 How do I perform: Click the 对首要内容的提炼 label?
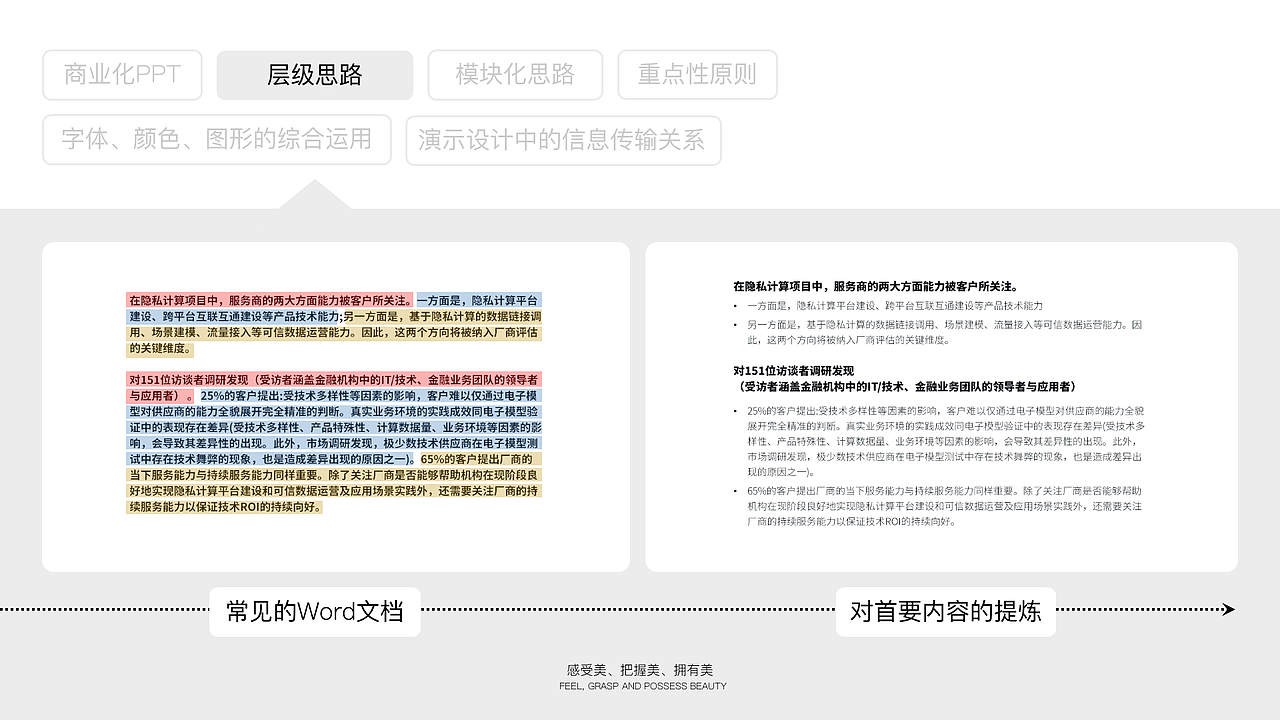tap(946, 611)
